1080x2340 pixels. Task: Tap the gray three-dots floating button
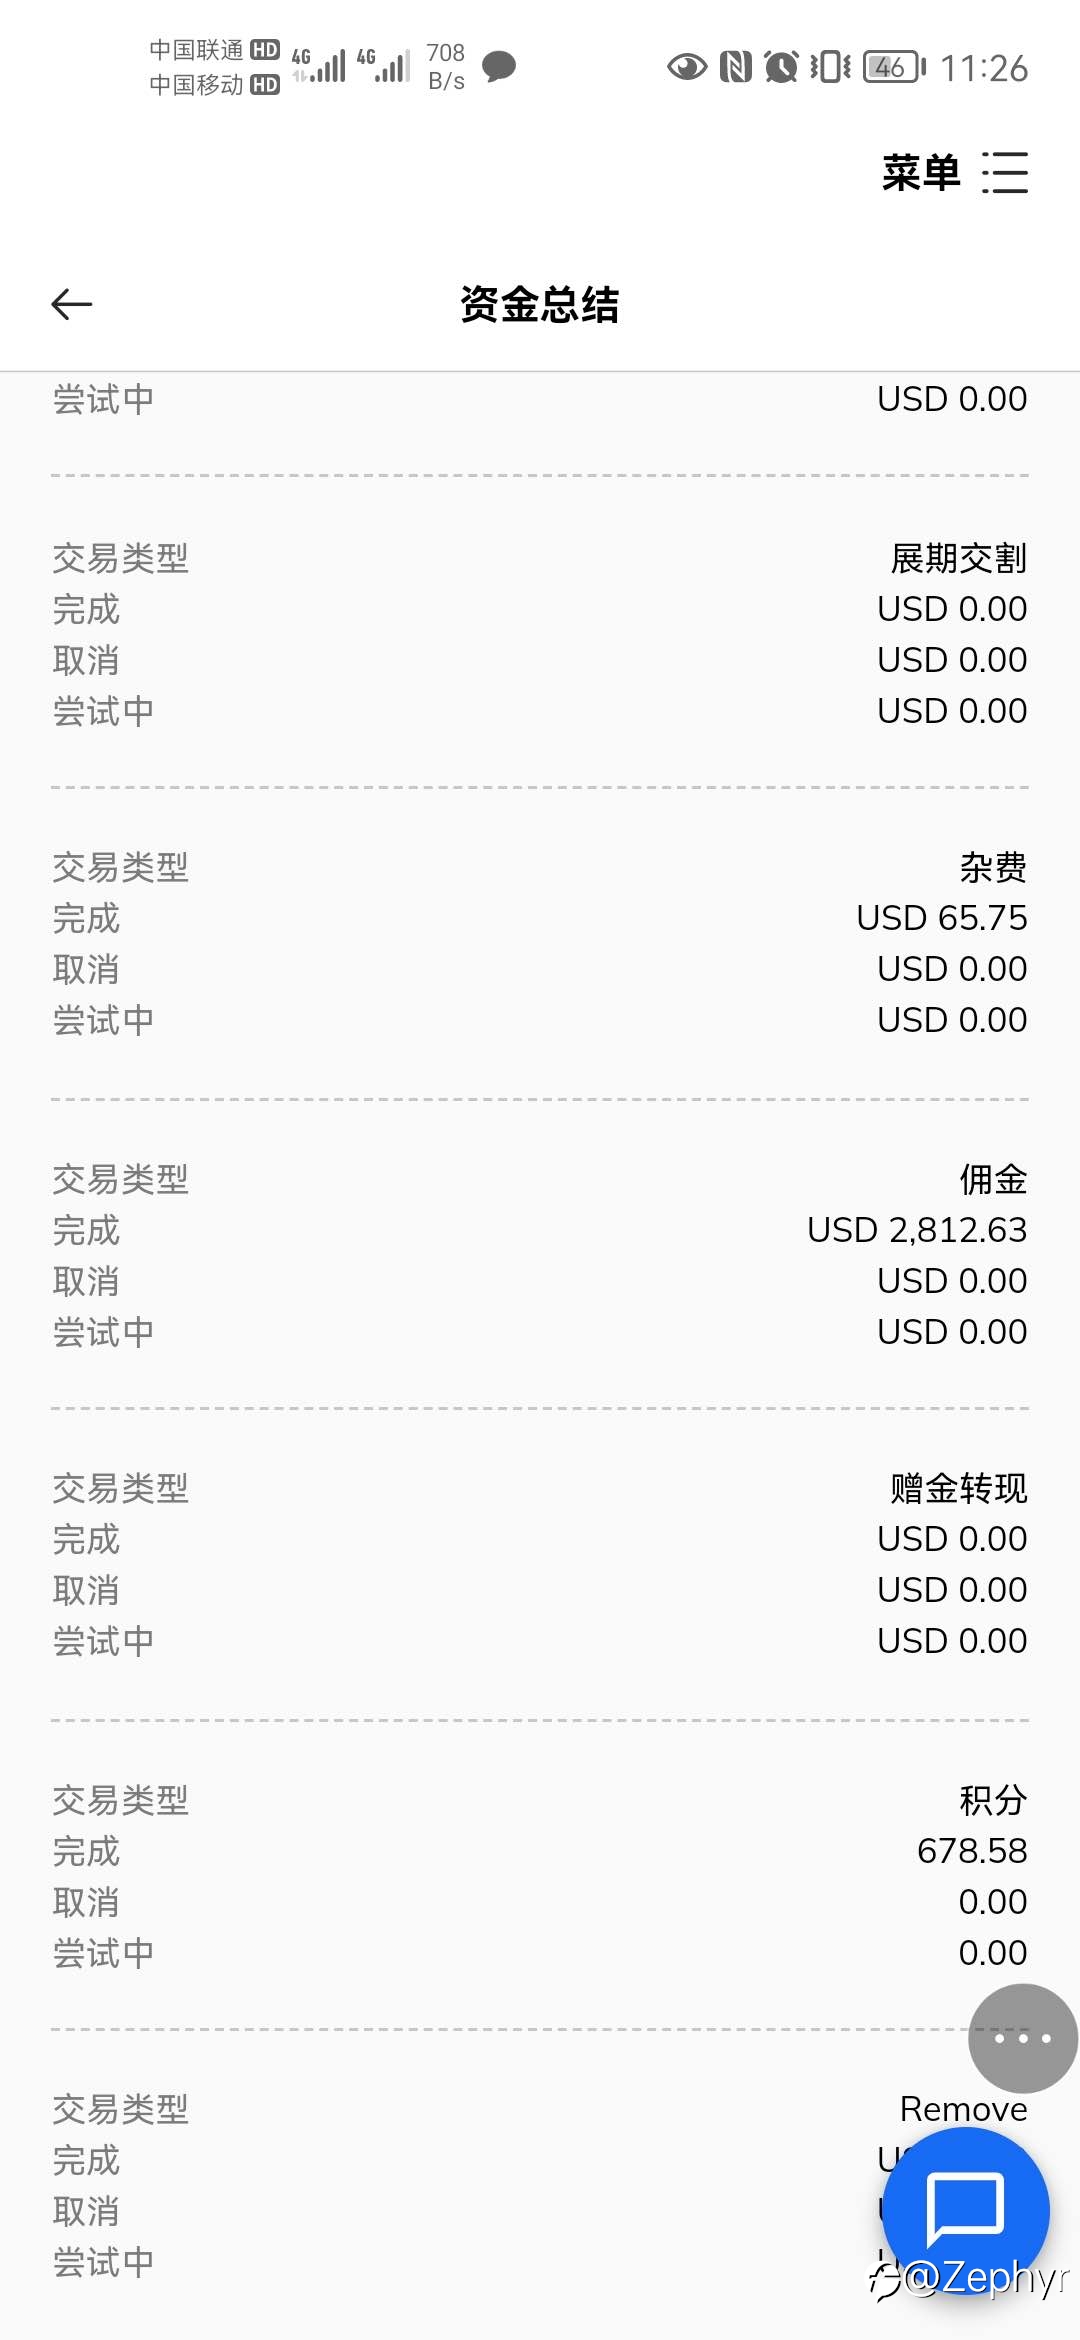[x=1023, y=2038]
